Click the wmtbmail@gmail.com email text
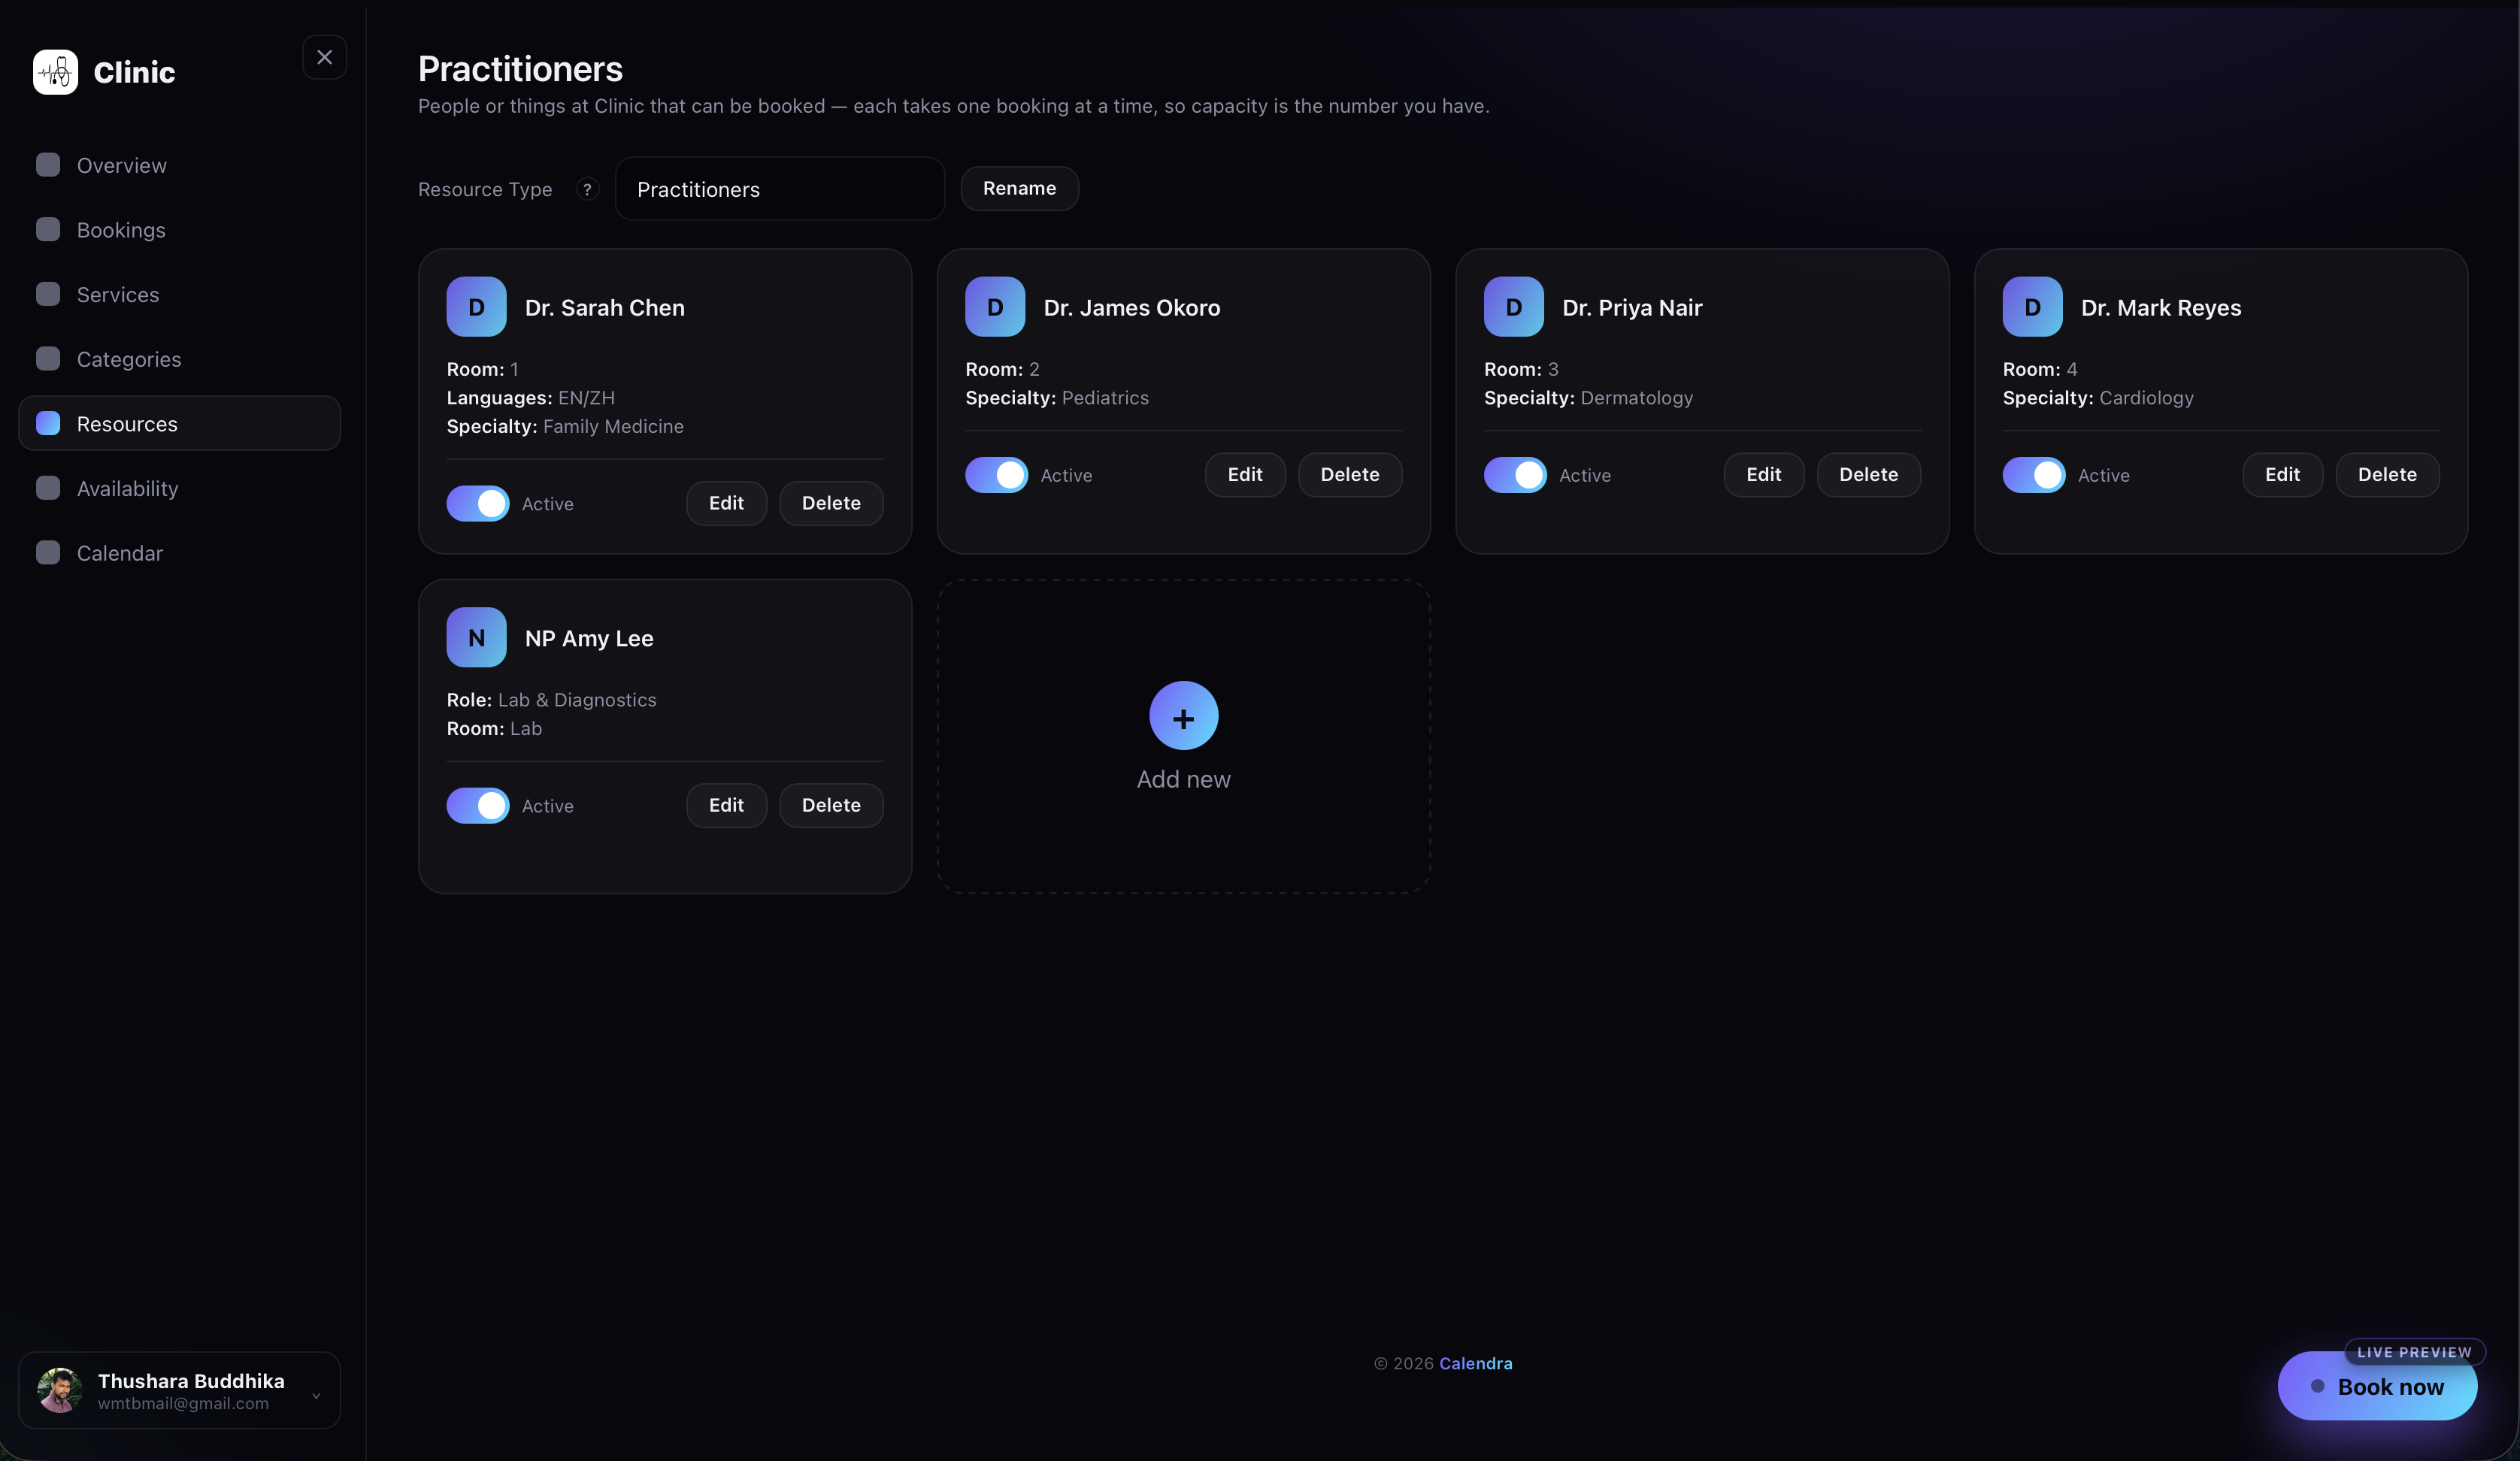 pos(183,1403)
